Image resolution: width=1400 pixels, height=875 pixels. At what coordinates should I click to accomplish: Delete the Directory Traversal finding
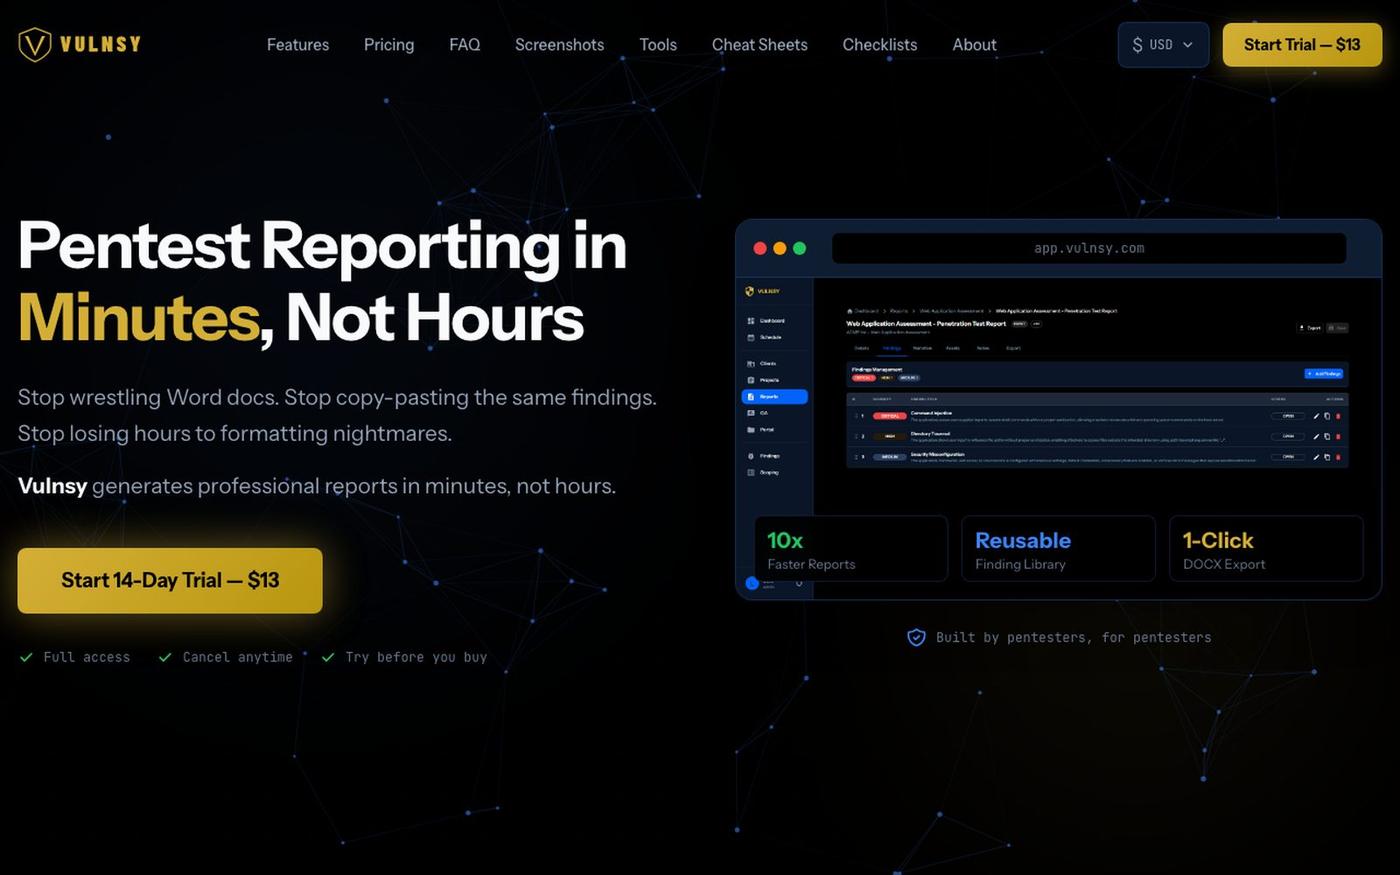pyautogui.click(x=1338, y=436)
